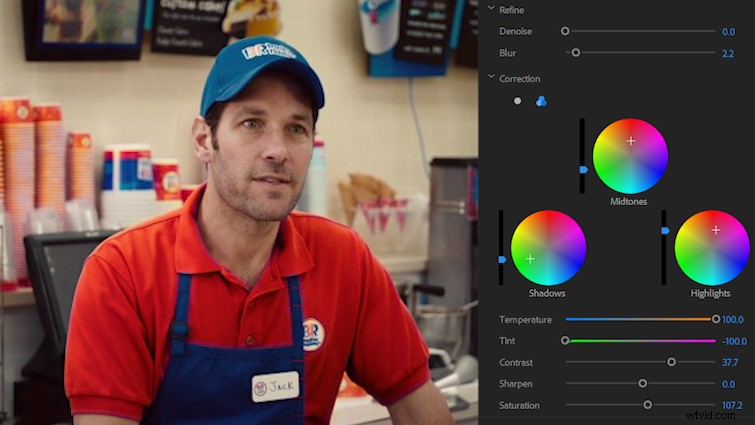Screen dimensions: 755x425
Task: Click the Denoise slider handle
Action: click(565, 31)
